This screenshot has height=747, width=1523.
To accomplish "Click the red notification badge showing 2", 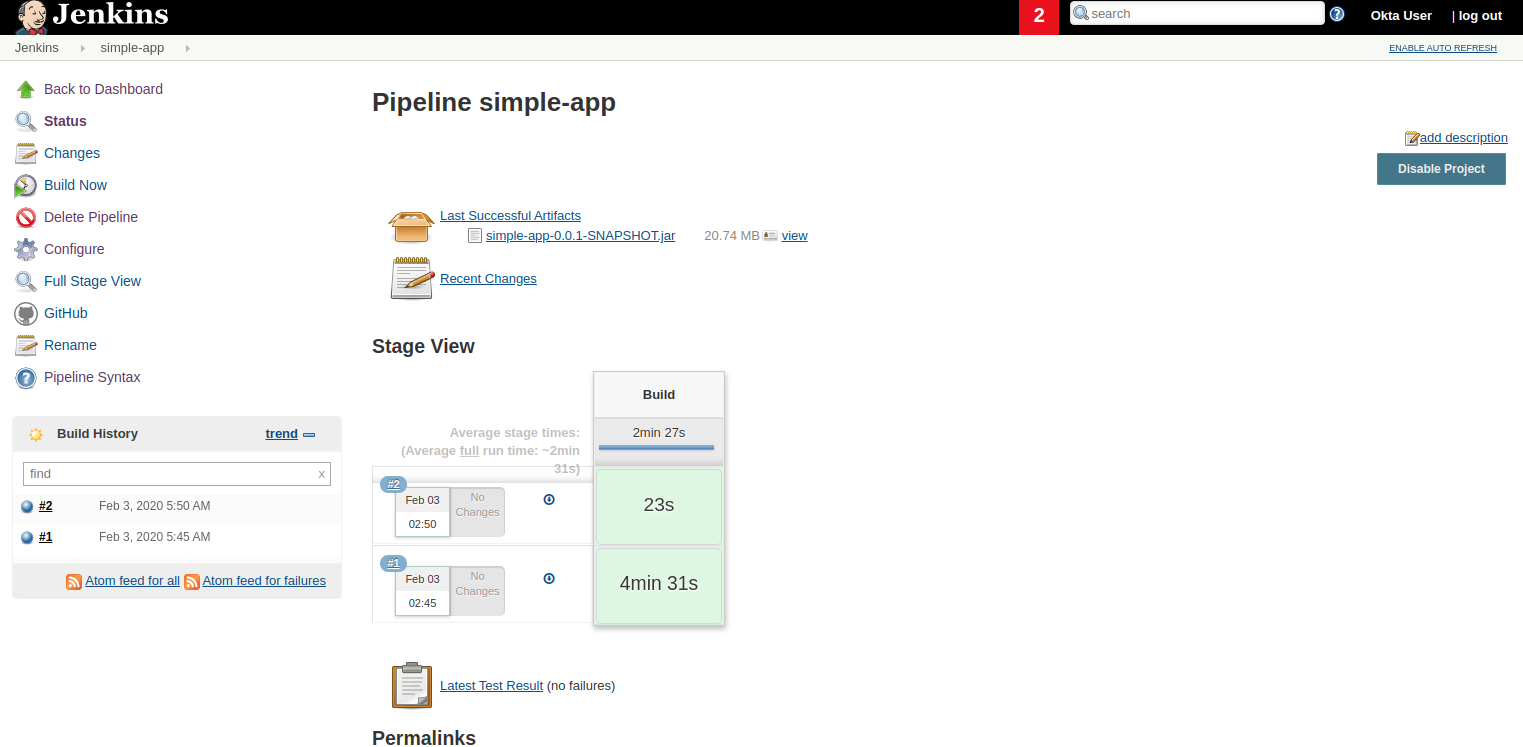I will click(1038, 17).
